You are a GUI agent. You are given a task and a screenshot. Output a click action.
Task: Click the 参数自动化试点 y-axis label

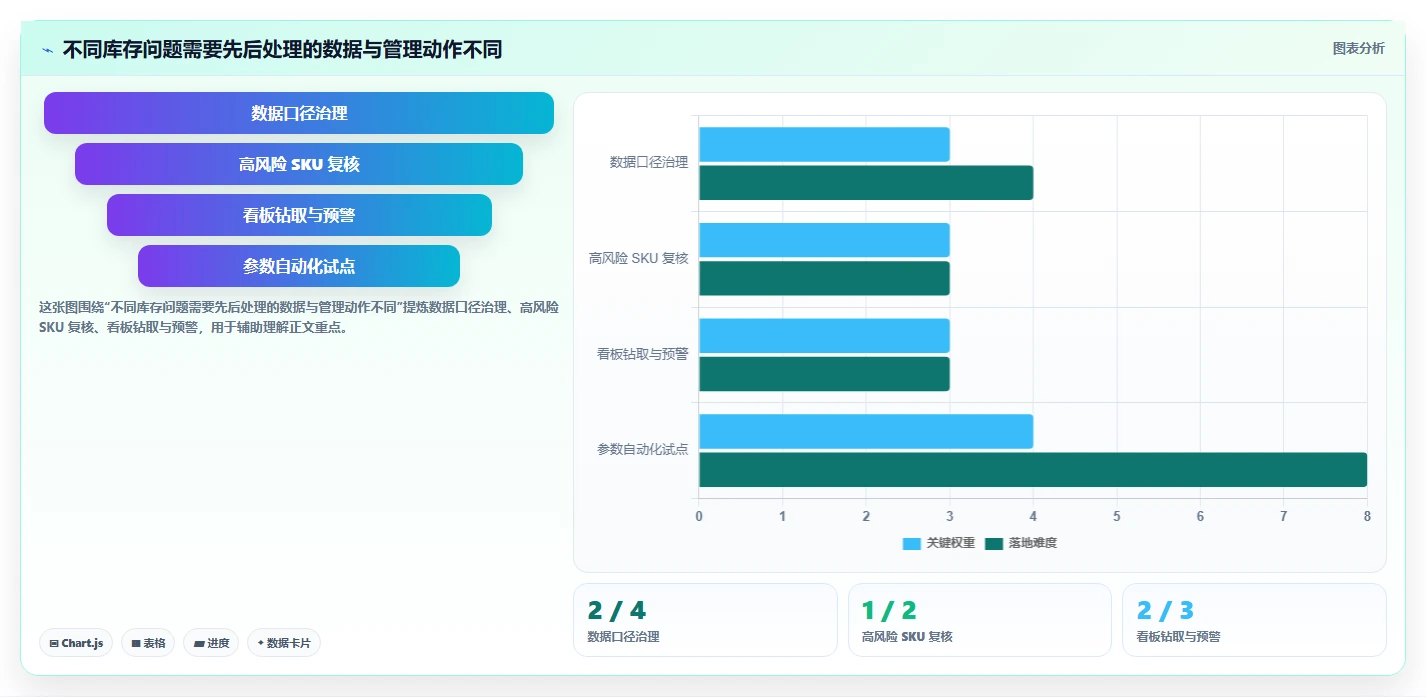(643, 450)
